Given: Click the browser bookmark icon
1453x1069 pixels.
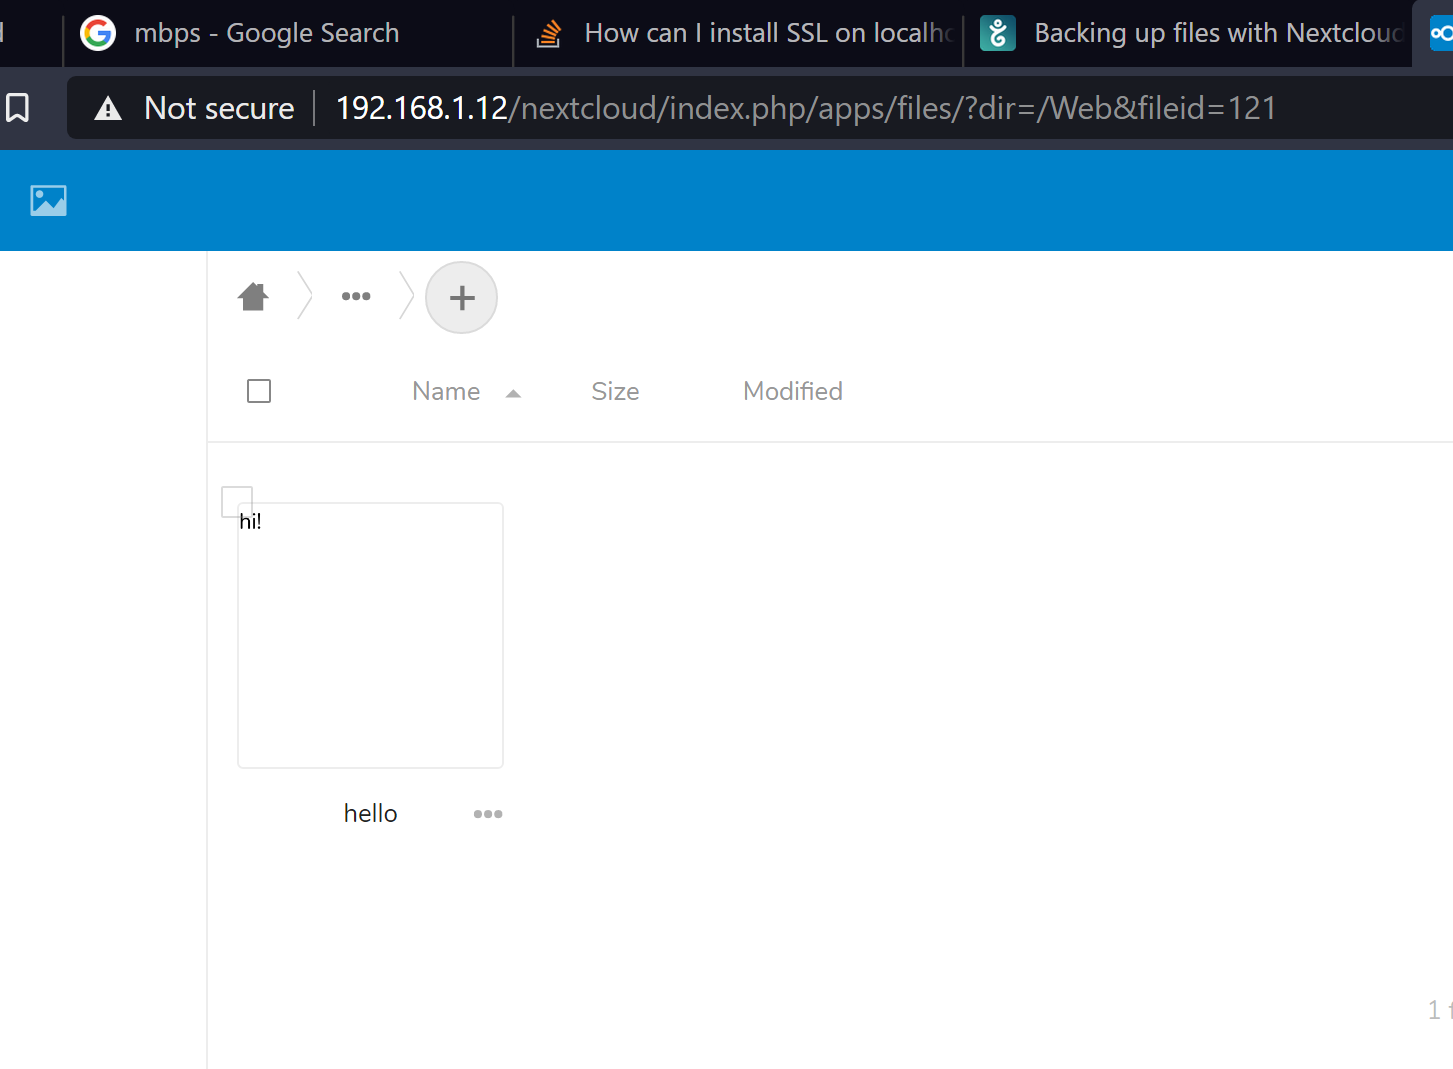Looking at the screenshot, I should (18, 108).
